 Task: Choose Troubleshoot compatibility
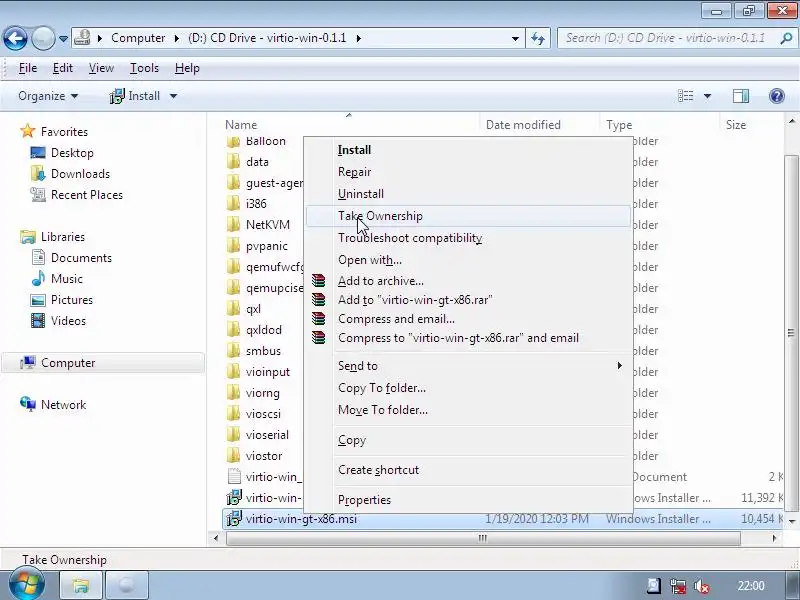468,238
